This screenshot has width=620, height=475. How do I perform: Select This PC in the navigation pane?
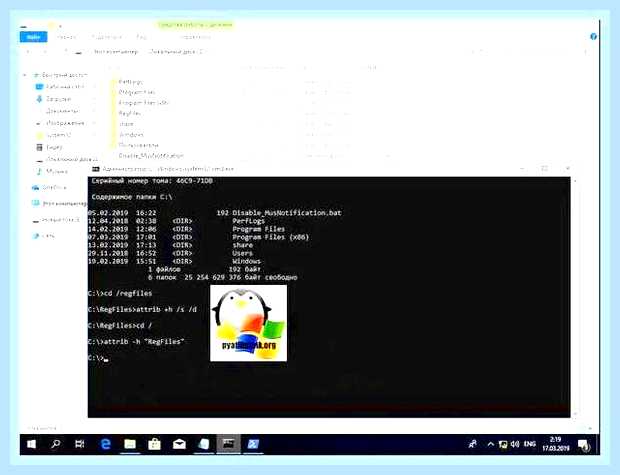click(59, 203)
